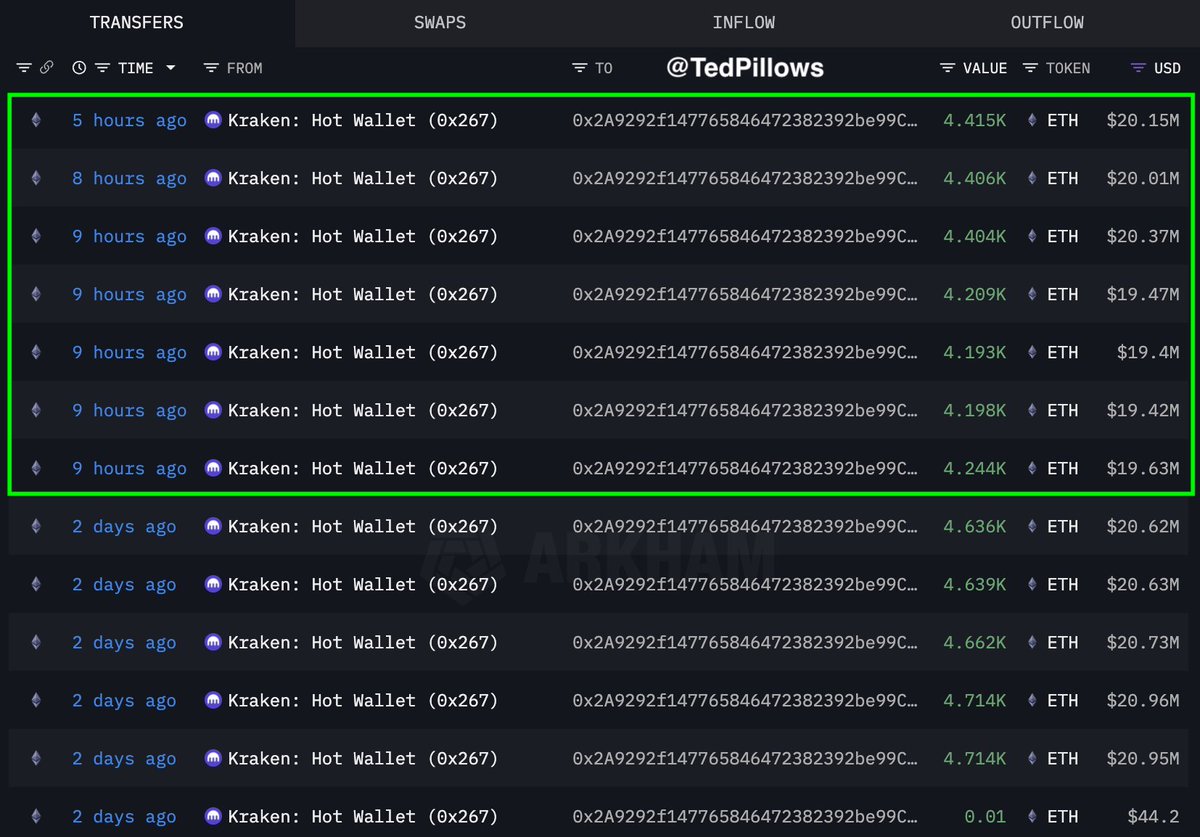Viewport: 1200px width, 837px height.
Task: Click Kraken logo on the $20.63M row
Action: pos(213,584)
